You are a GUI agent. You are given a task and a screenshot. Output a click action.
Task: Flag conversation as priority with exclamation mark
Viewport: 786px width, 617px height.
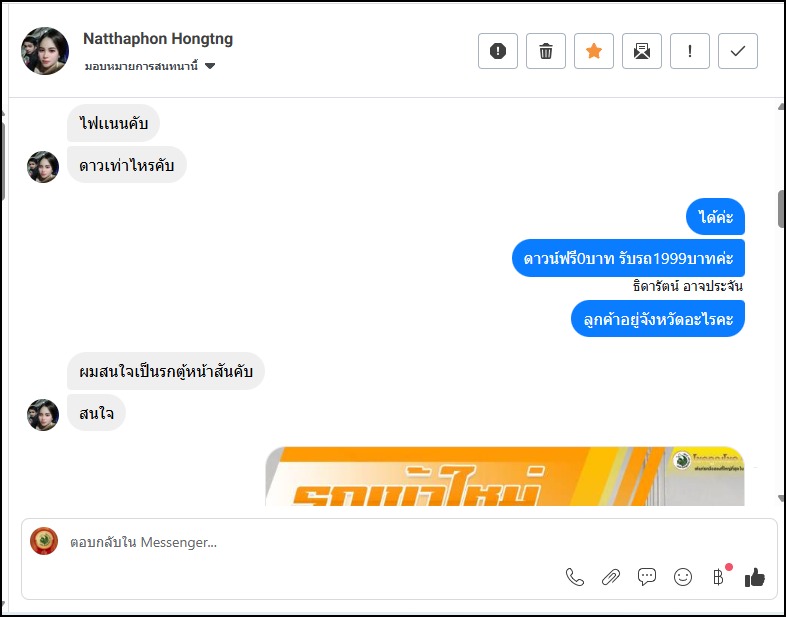pyautogui.click(x=690, y=51)
